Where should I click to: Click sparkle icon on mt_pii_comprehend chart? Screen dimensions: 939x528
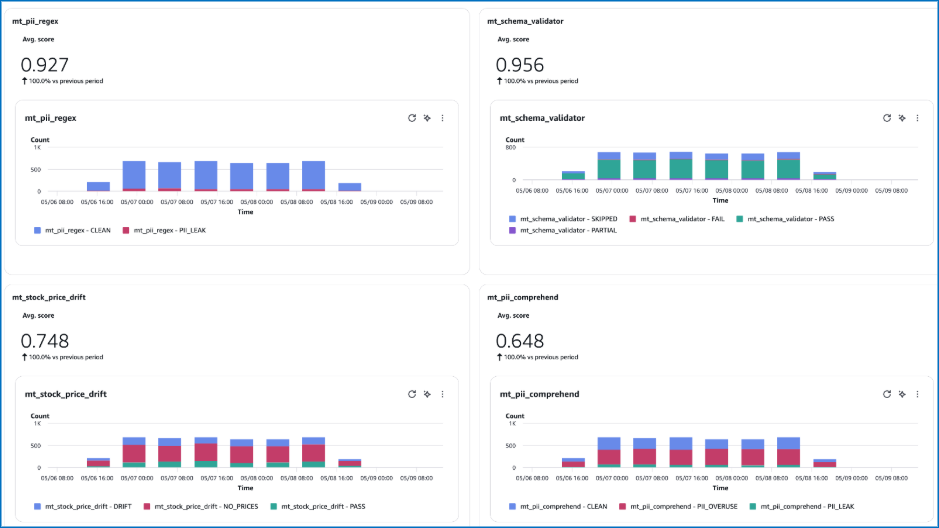[x=902, y=394]
